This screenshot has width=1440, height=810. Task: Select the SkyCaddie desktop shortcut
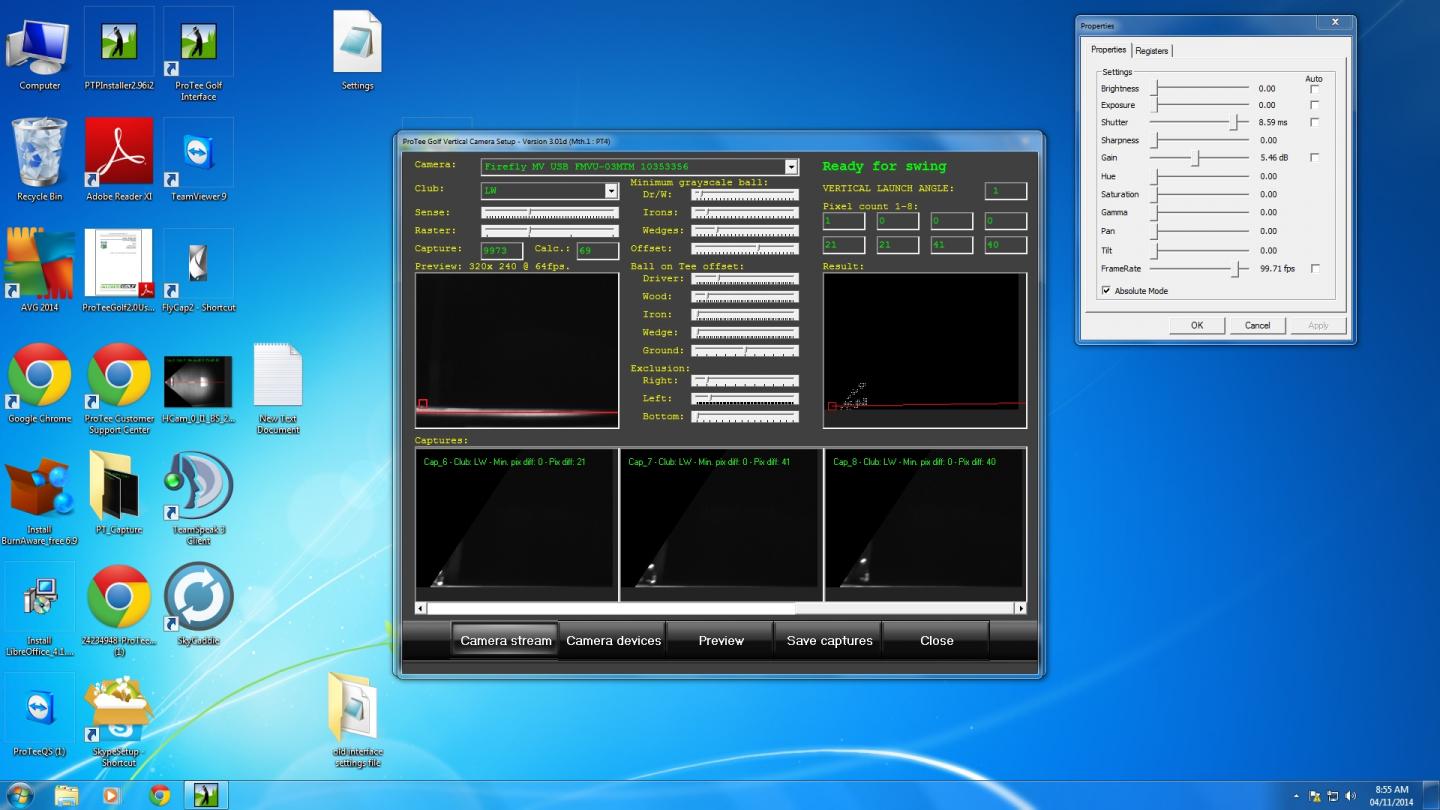(x=198, y=604)
